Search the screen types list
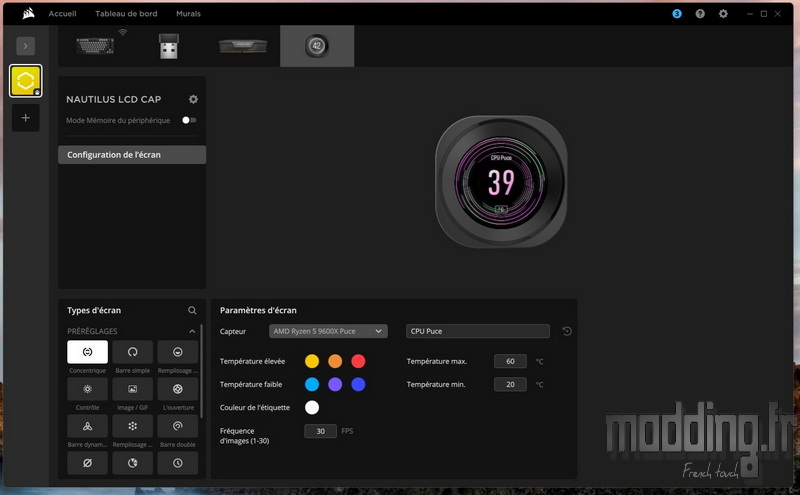This screenshot has height=495, width=800. (192, 311)
